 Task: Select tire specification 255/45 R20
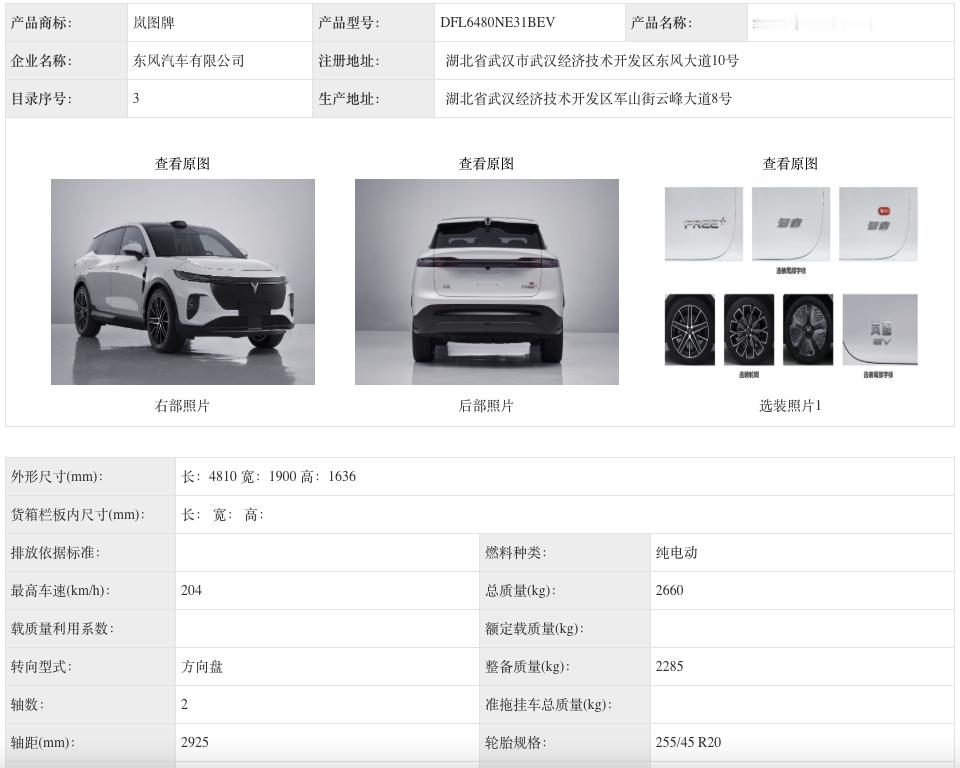click(688, 742)
